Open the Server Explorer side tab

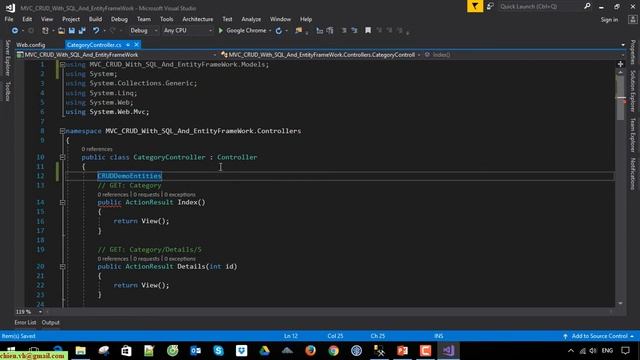(7, 58)
